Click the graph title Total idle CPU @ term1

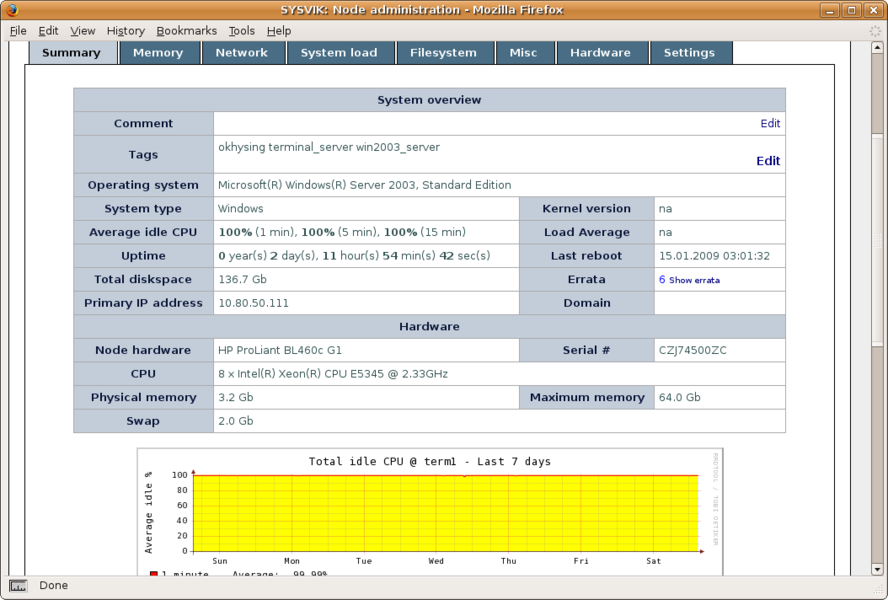(x=430, y=461)
